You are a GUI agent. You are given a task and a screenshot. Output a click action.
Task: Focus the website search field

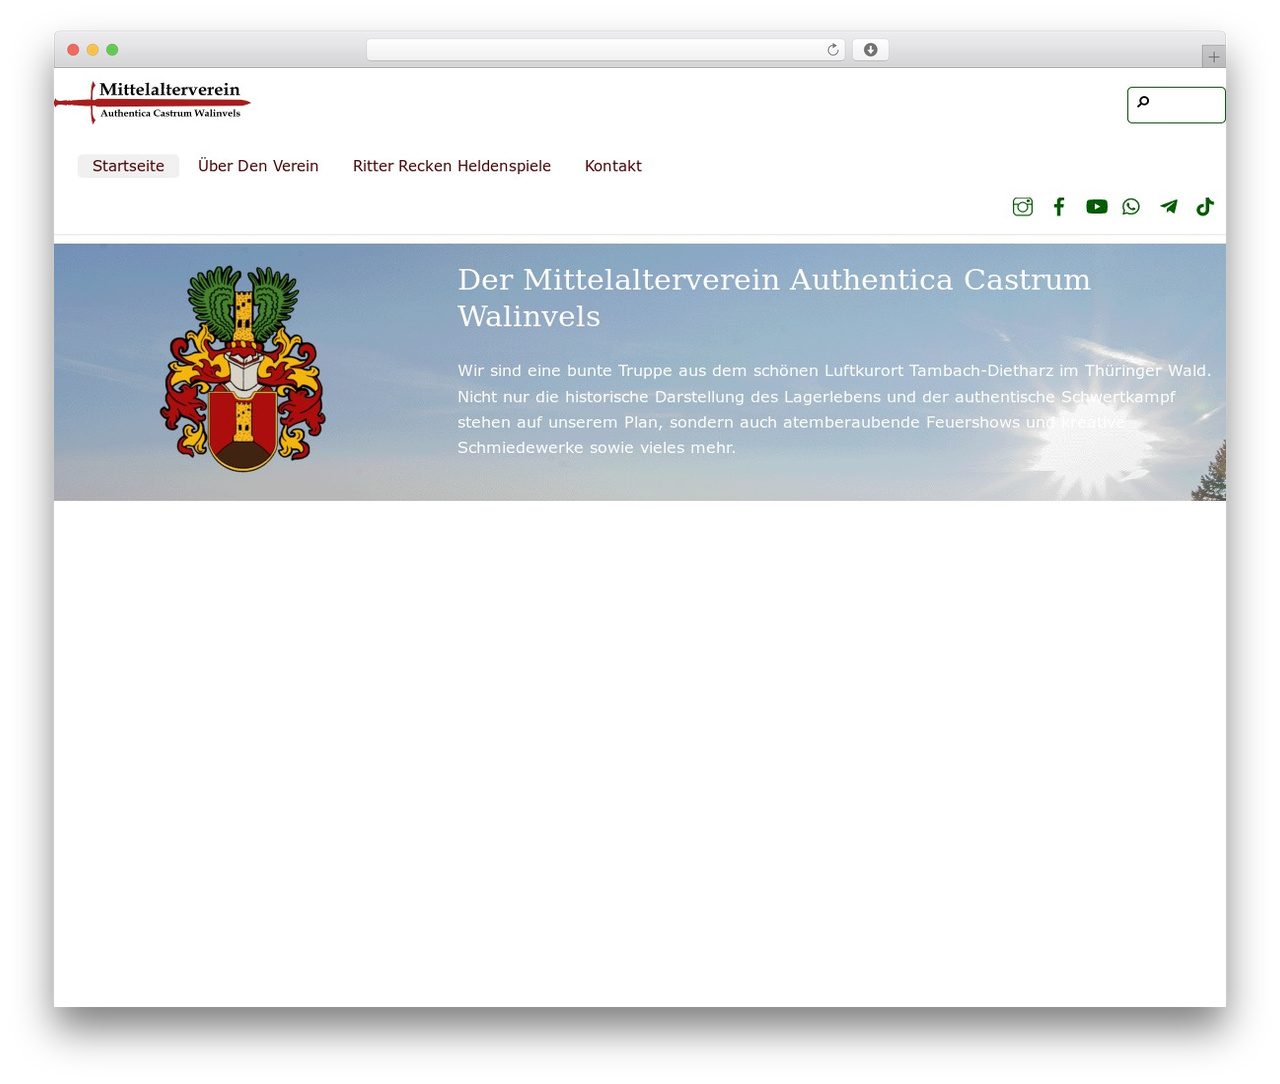pyautogui.click(x=1176, y=105)
